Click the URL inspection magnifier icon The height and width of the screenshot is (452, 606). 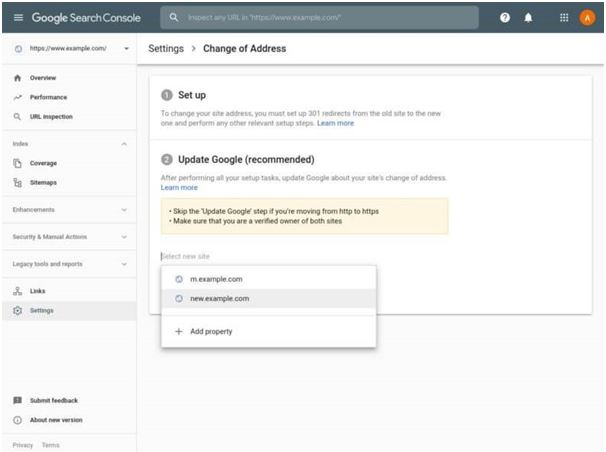click(17, 116)
